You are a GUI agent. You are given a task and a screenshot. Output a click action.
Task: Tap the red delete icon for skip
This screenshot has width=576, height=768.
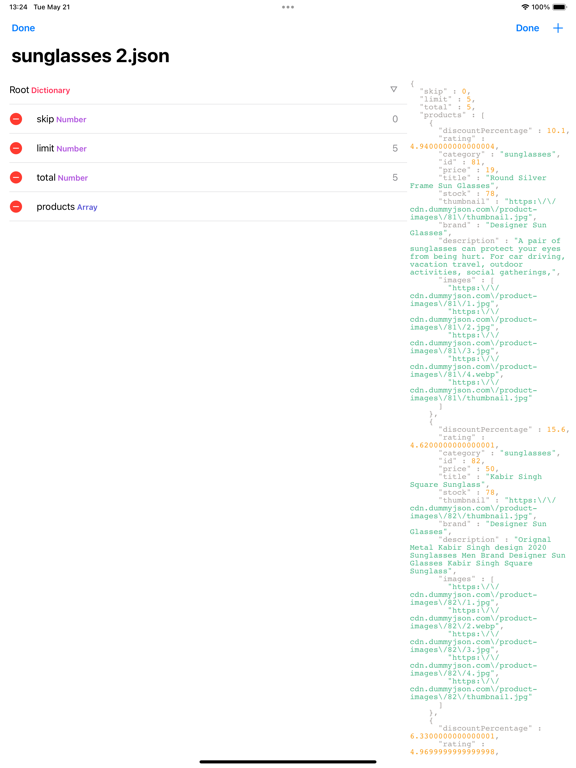point(16,119)
